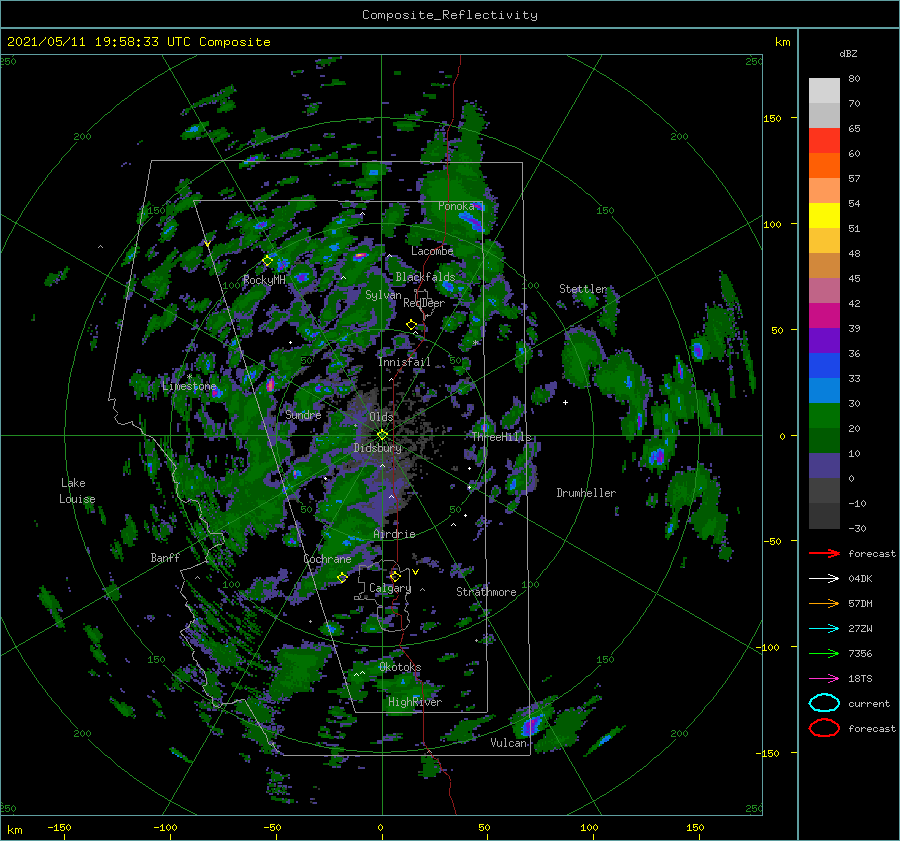The height and width of the screenshot is (841, 900).
Task: Click the 60 dBZ red swatch
Action: [824, 140]
